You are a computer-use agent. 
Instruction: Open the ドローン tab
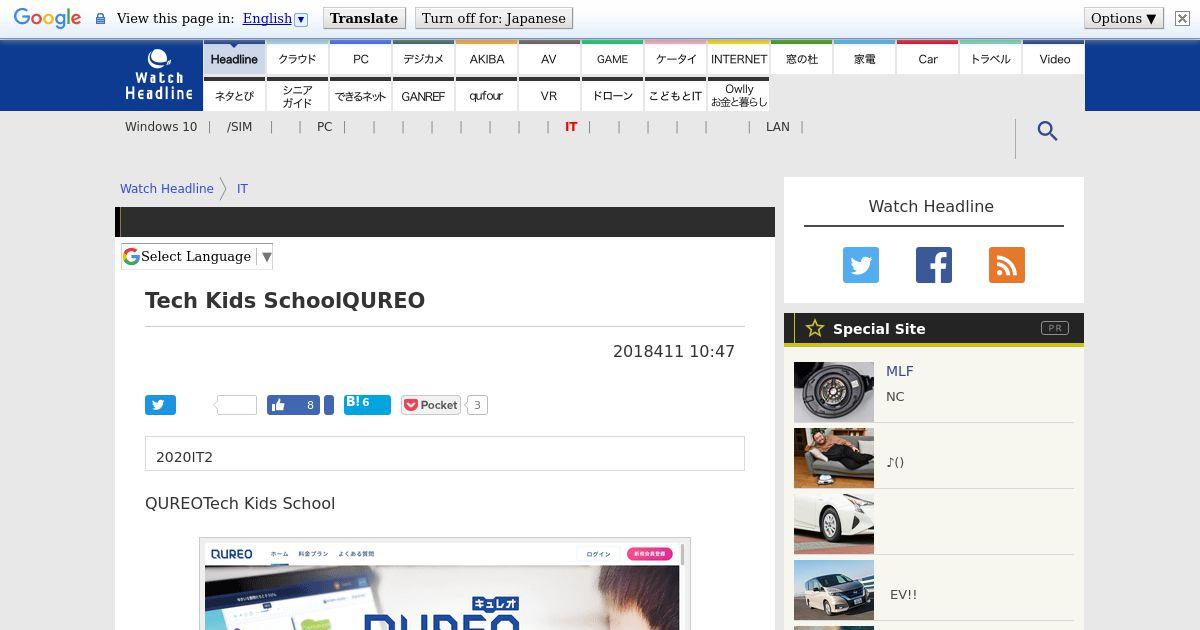coord(612,95)
